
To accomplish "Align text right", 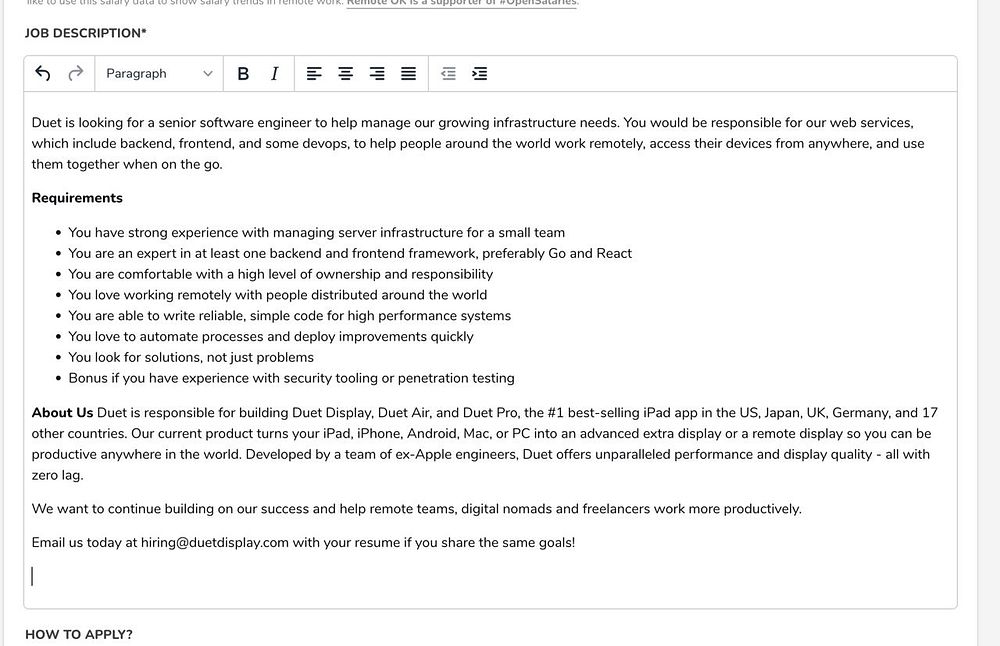I will pyautogui.click(x=377, y=73).
